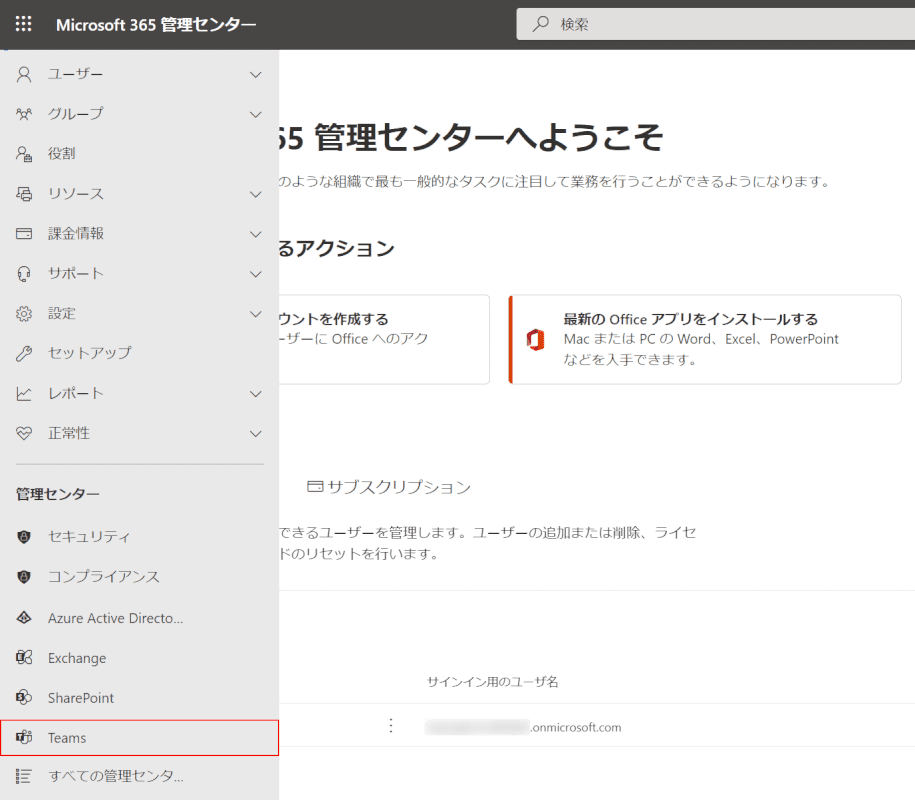Click the 役割 role icon

24,153
